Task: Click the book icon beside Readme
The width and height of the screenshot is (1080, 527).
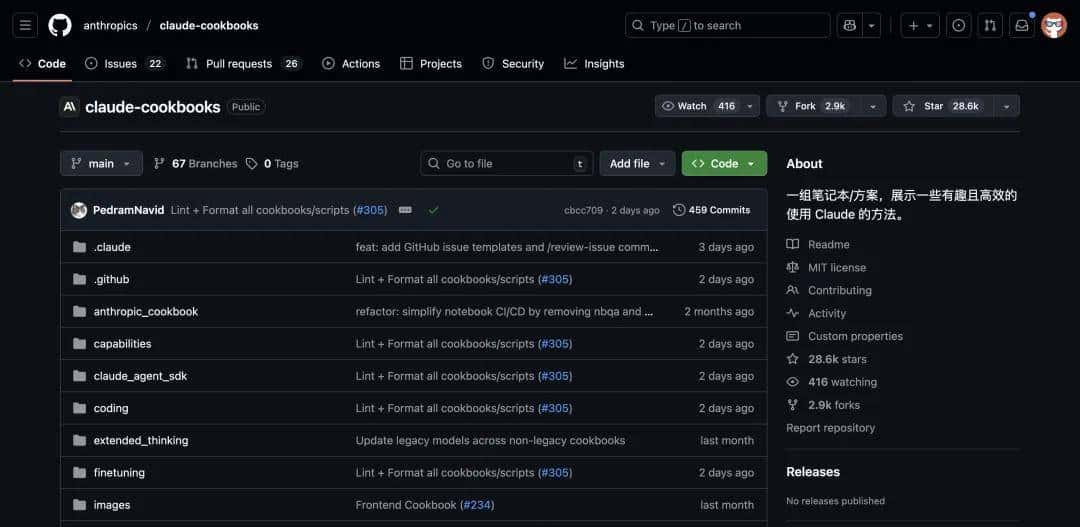Action: 793,245
